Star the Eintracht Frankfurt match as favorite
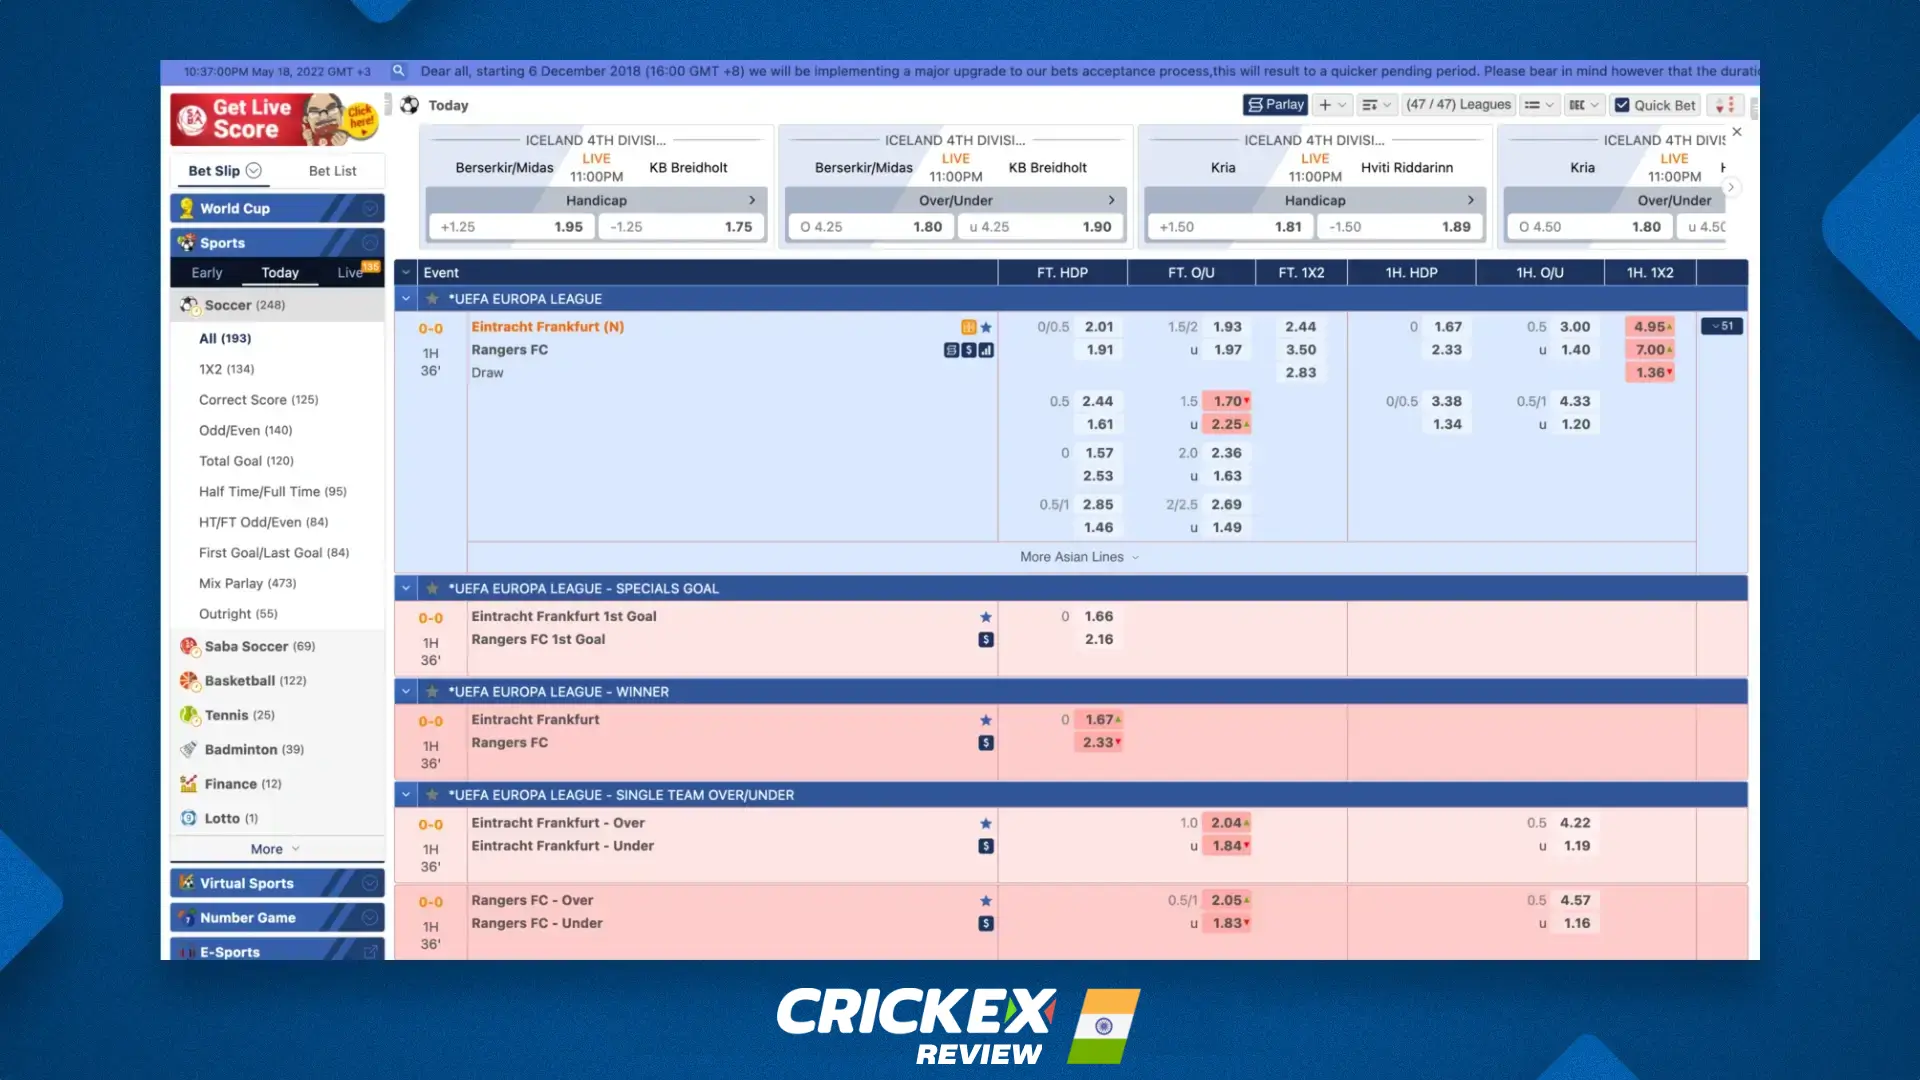Image resolution: width=1920 pixels, height=1080 pixels. coord(987,326)
